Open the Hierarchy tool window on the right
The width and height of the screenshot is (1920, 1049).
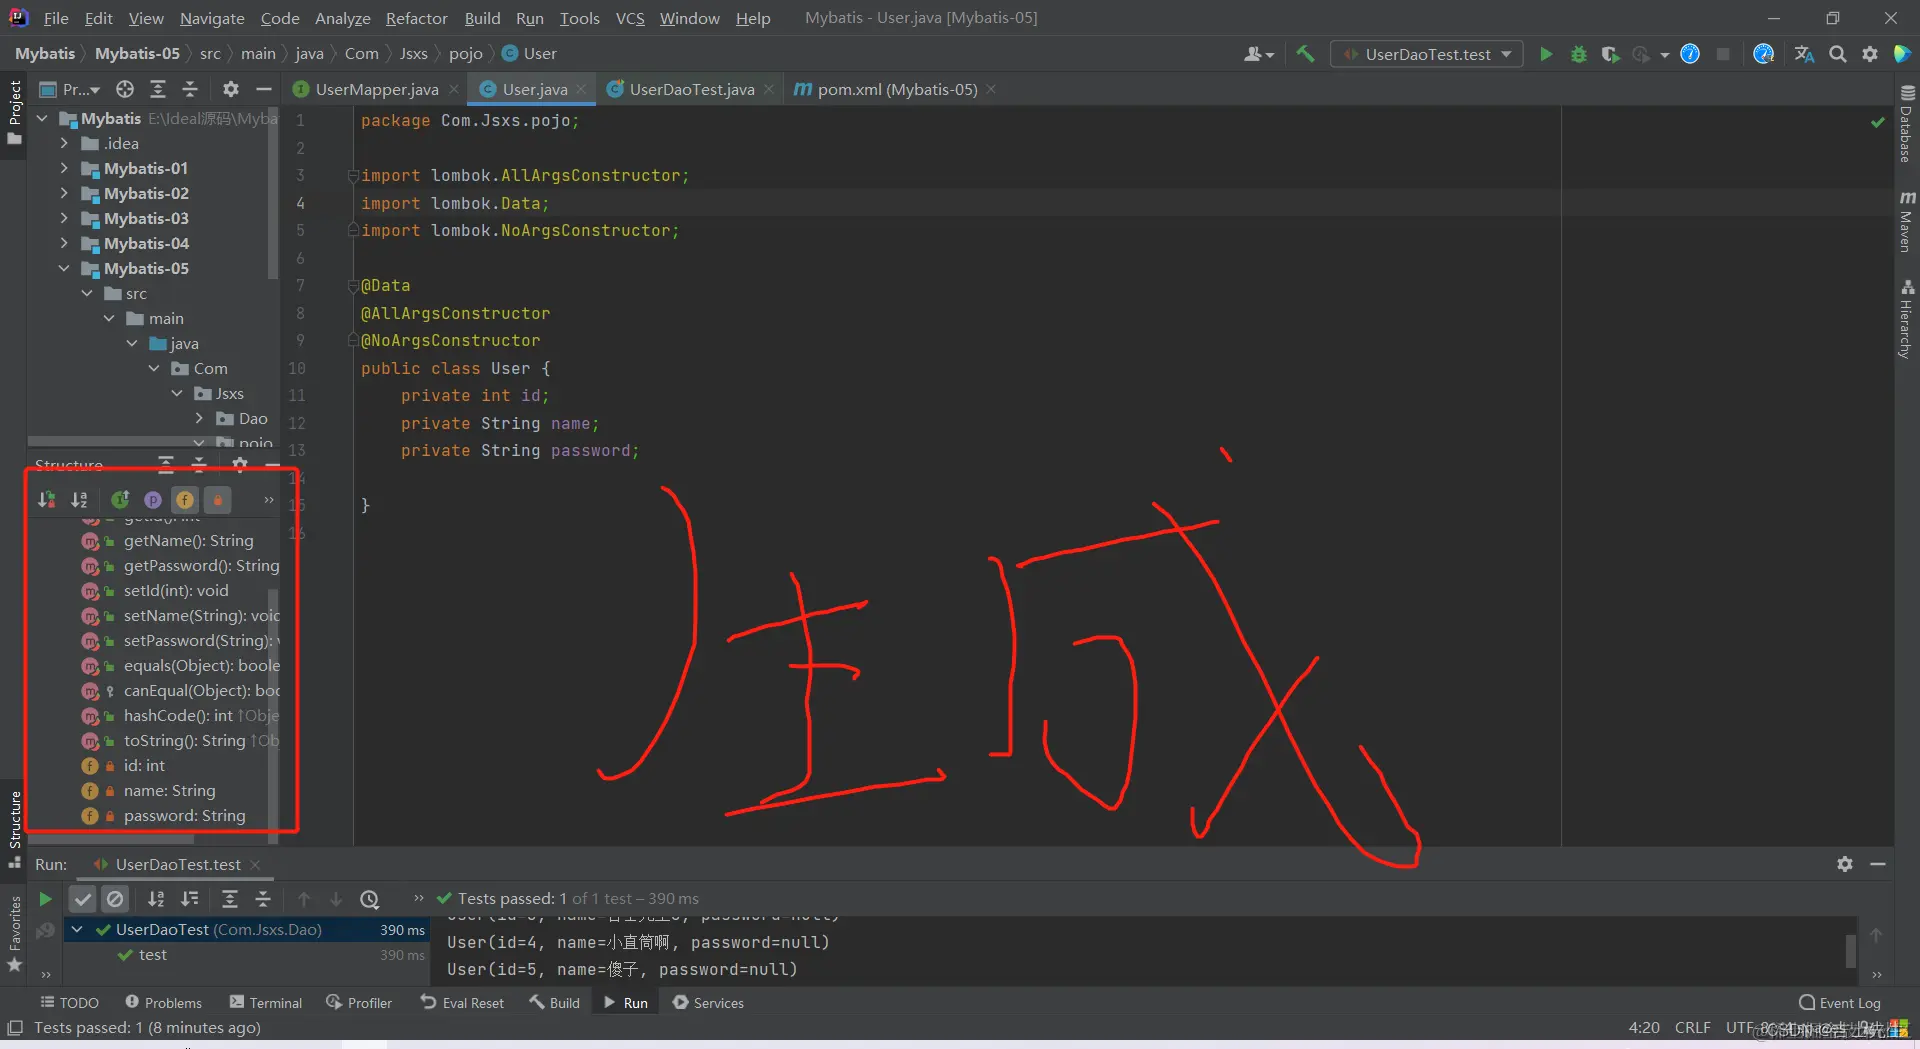point(1906,318)
